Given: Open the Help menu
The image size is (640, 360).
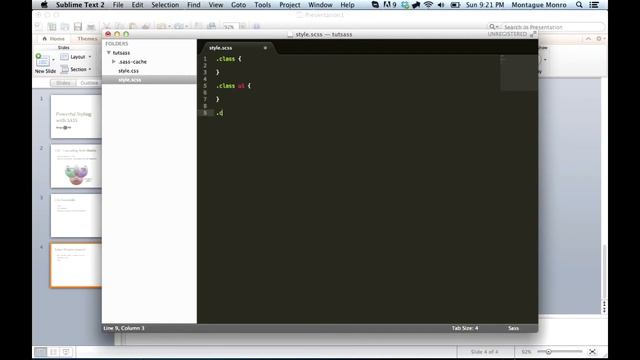Looking at the screenshot, I should coord(347,5).
